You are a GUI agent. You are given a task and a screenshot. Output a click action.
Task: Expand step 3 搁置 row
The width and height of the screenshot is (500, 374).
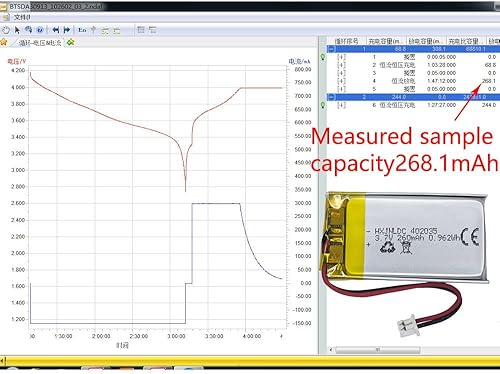[341, 73]
